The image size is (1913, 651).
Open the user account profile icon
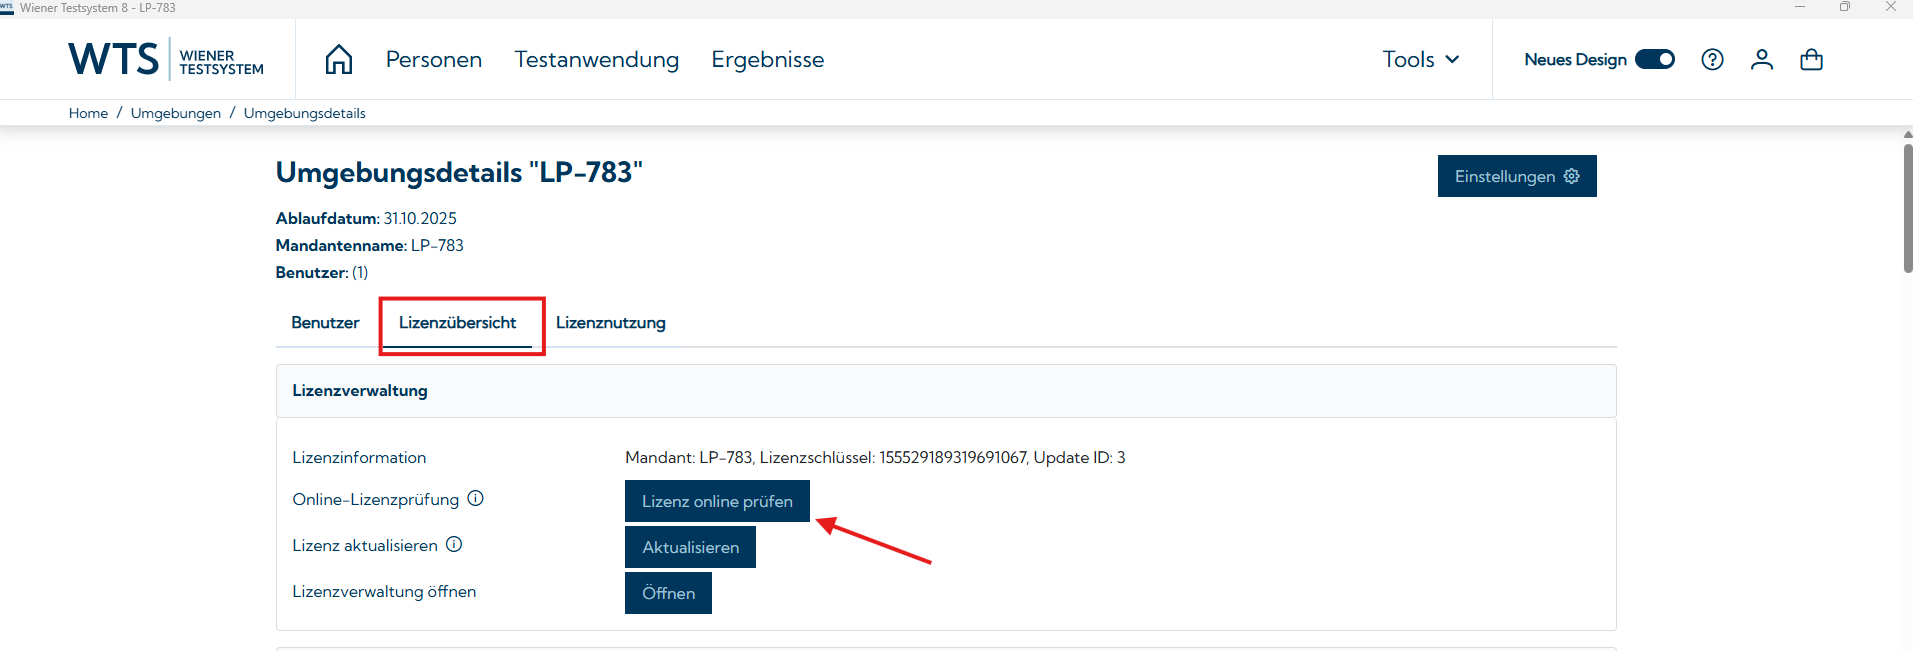click(1761, 60)
